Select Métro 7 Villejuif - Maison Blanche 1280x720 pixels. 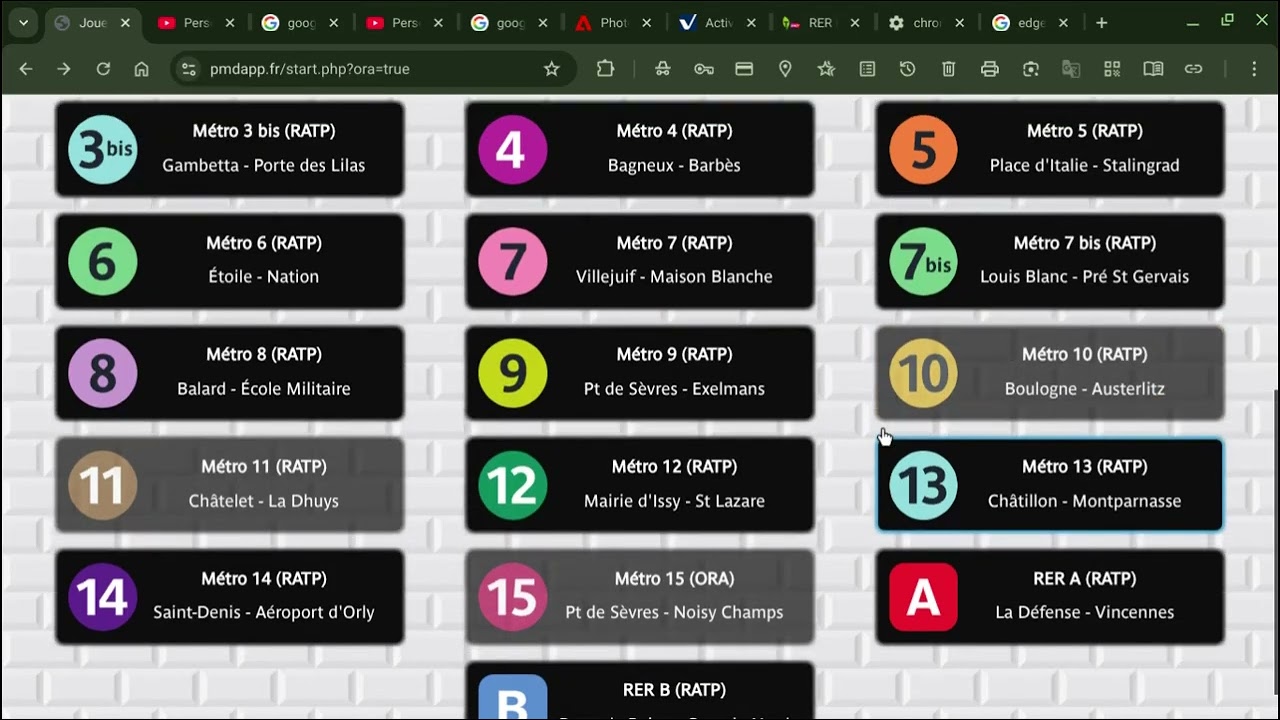tap(640, 261)
